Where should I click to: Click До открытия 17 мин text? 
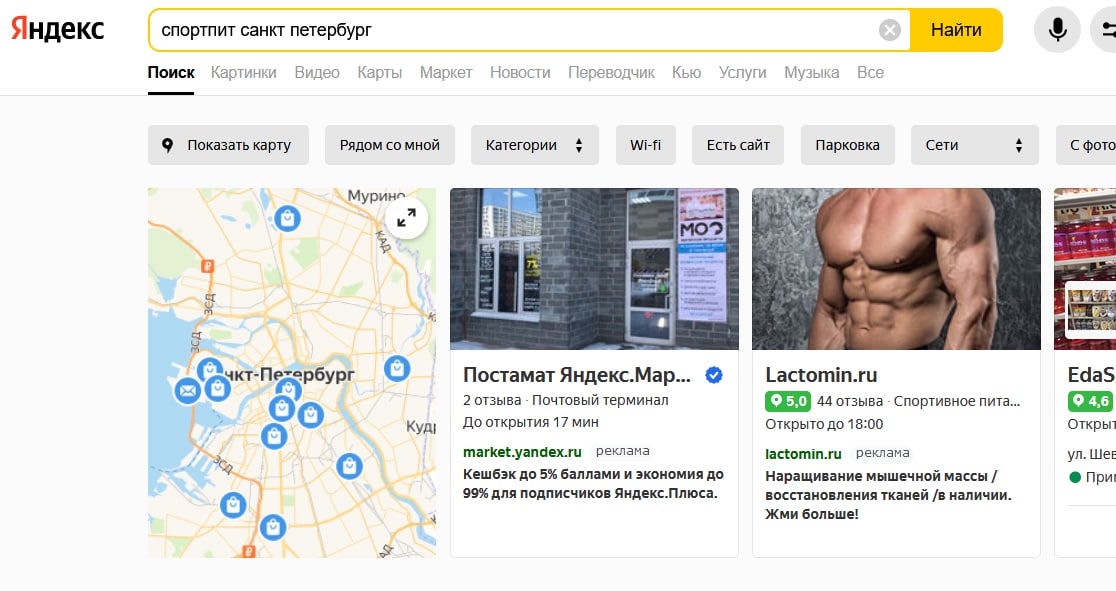(x=531, y=422)
